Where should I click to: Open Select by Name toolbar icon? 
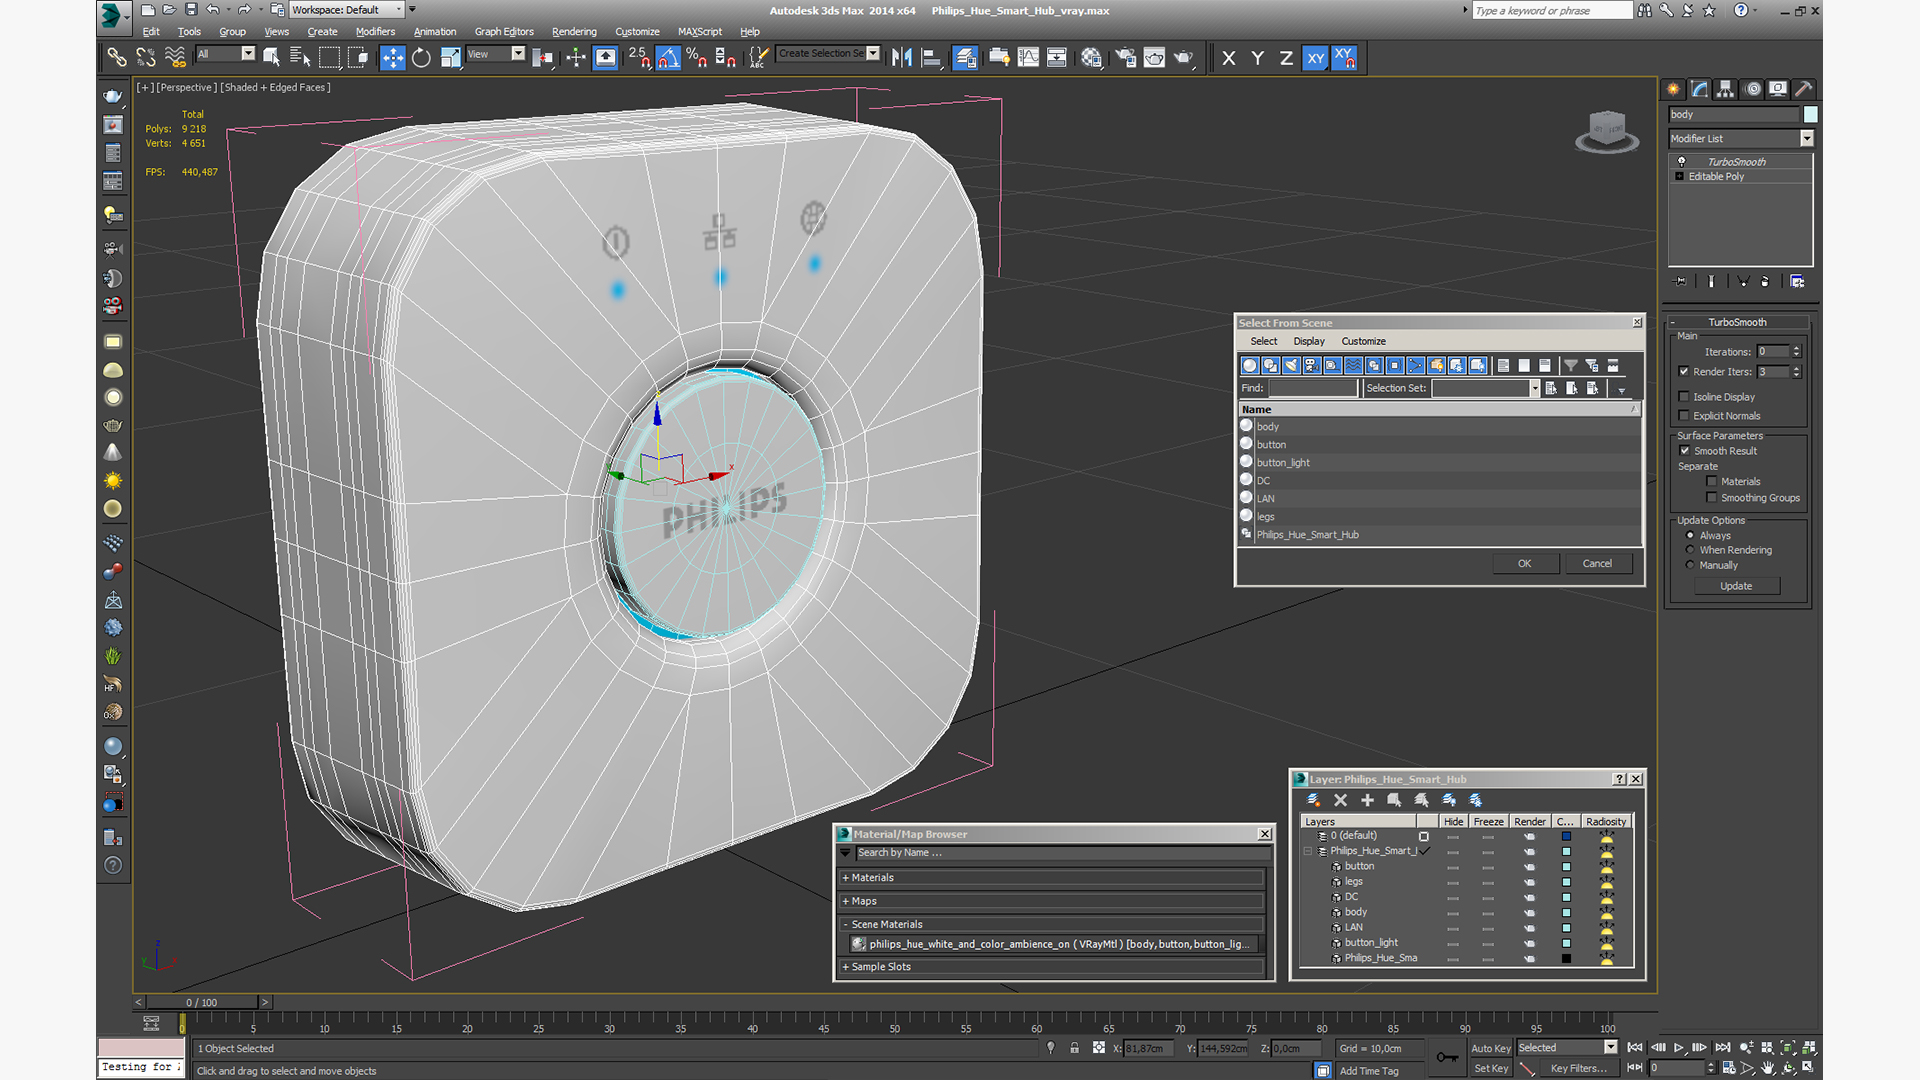tap(300, 58)
